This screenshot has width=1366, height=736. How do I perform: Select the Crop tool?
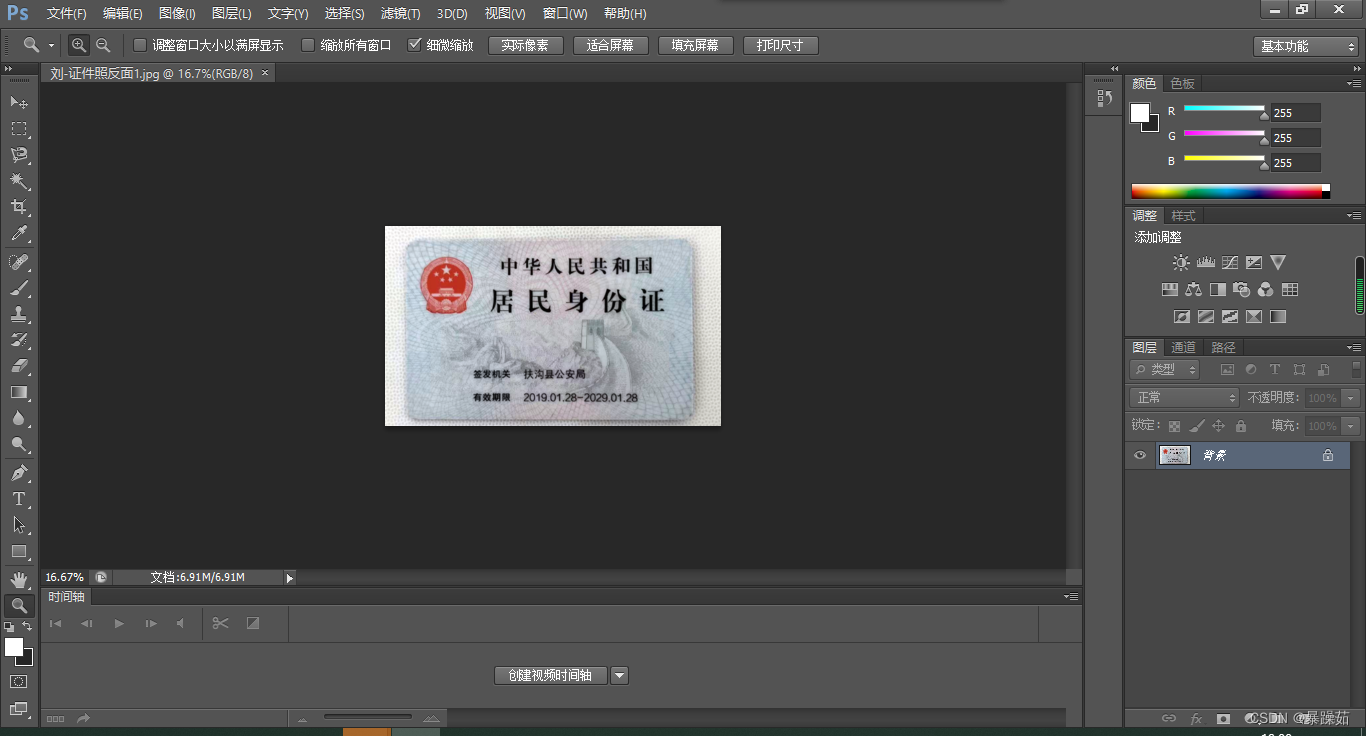point(19,207)
